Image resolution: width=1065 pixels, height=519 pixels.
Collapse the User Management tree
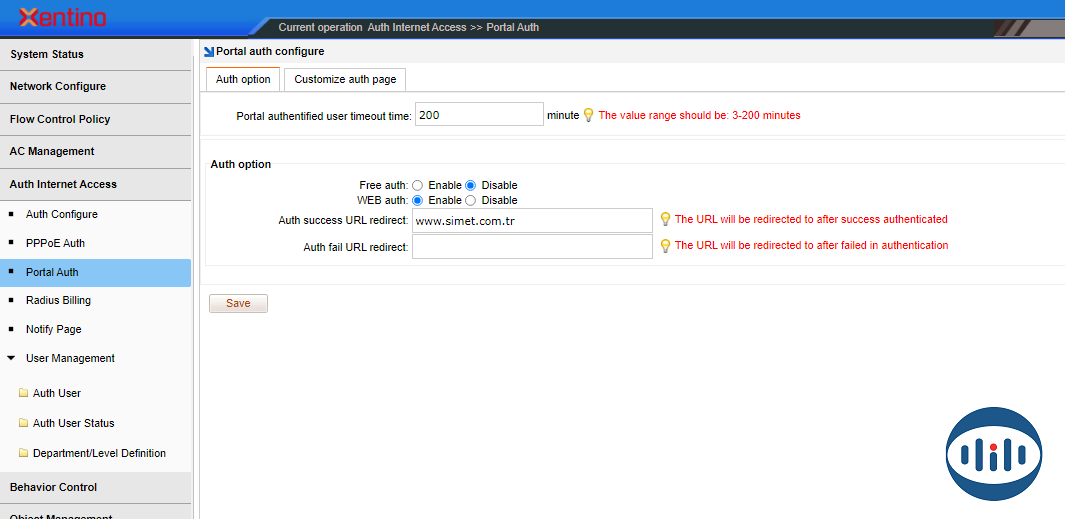click(x=11, y=358)
